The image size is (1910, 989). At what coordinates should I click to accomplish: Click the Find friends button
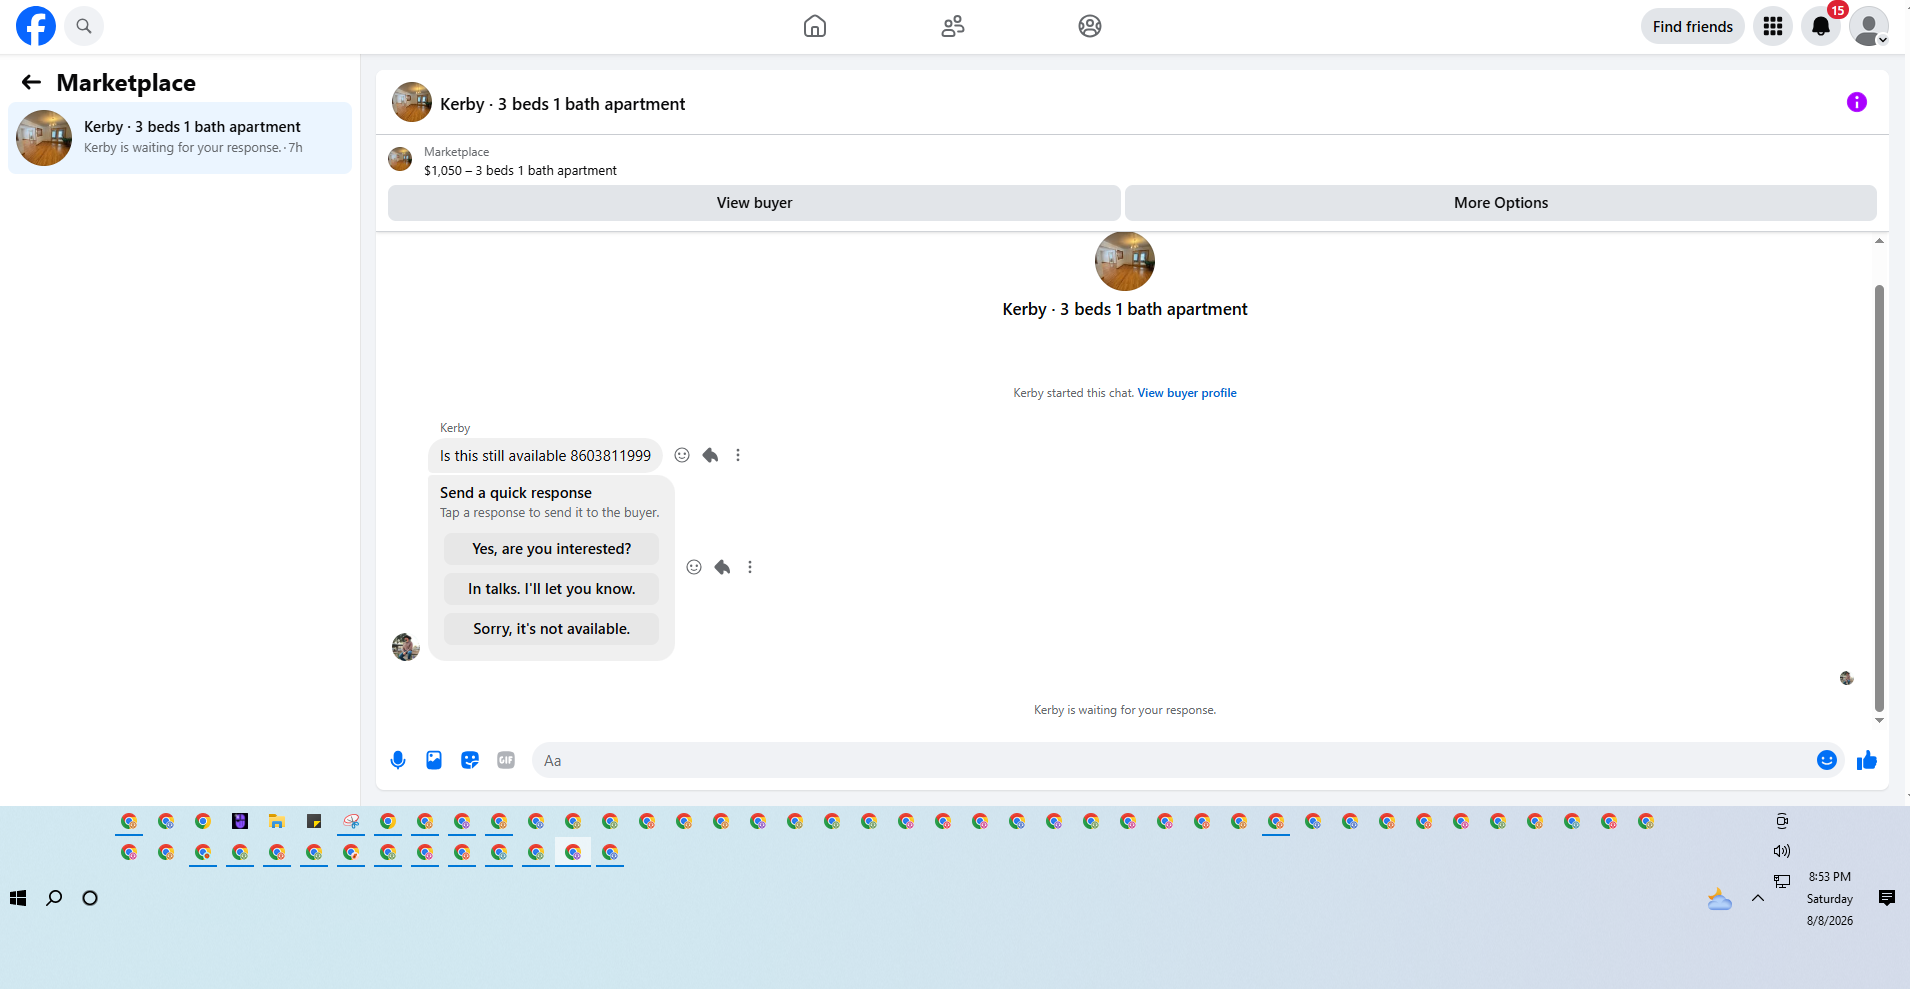[x=1693, y=26]
